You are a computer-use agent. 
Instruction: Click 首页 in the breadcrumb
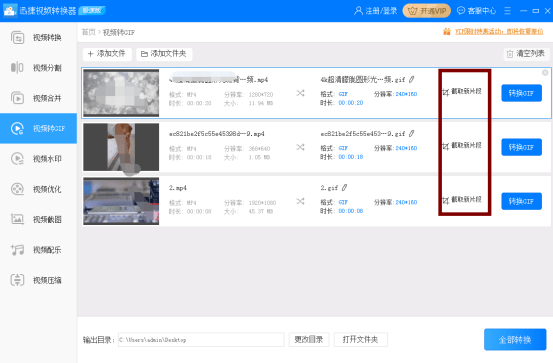[89, 32]
